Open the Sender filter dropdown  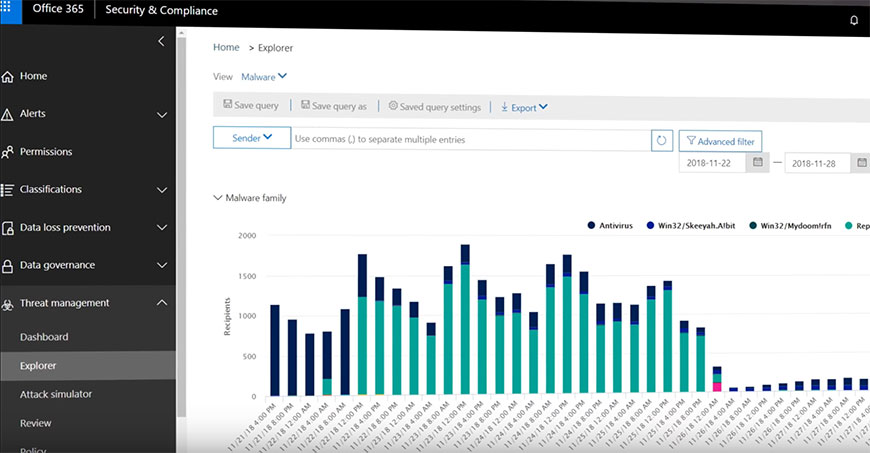tap(252, 138)
